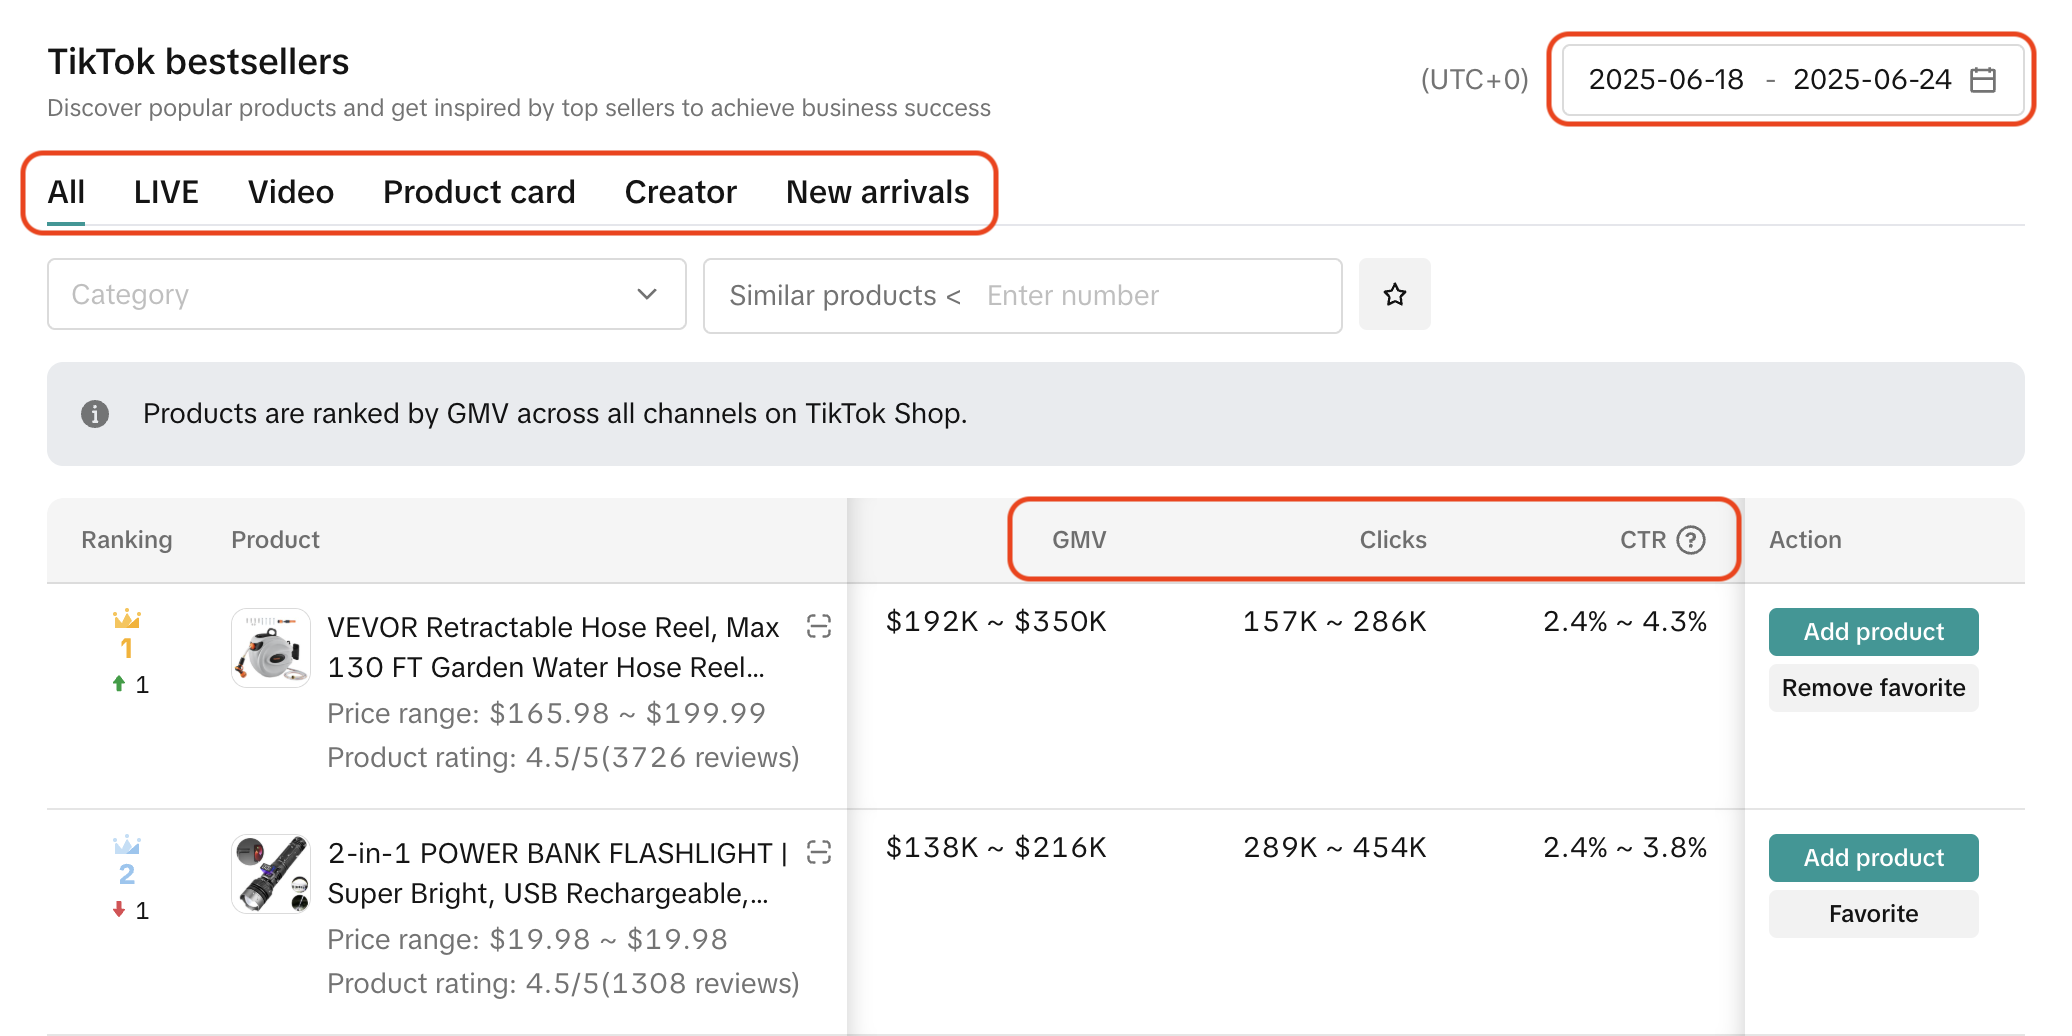
Task: Click similar products icon for POWER BANK FLASHLIGHT
Action: coord(819,853)
